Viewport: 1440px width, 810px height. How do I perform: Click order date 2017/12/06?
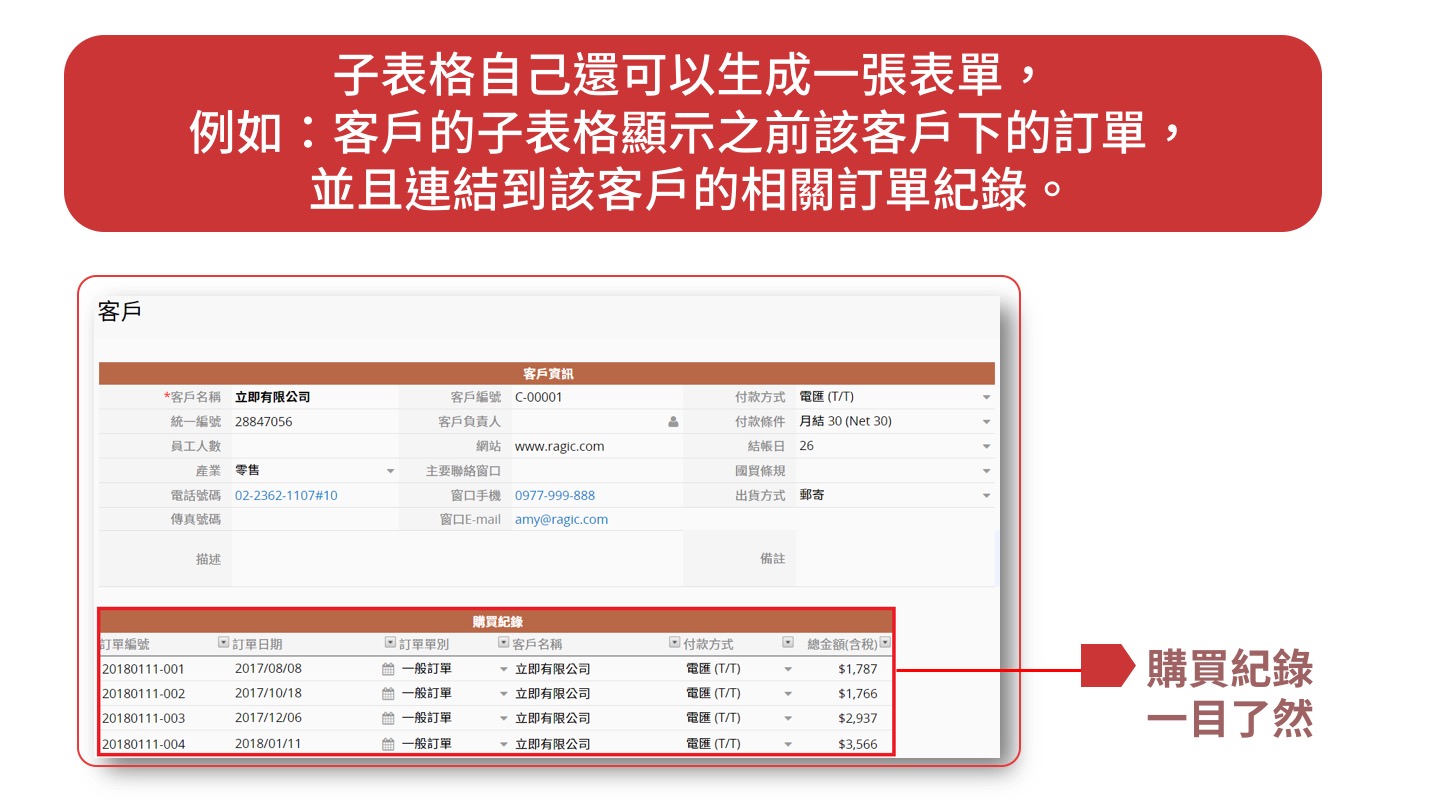[268, 718]
